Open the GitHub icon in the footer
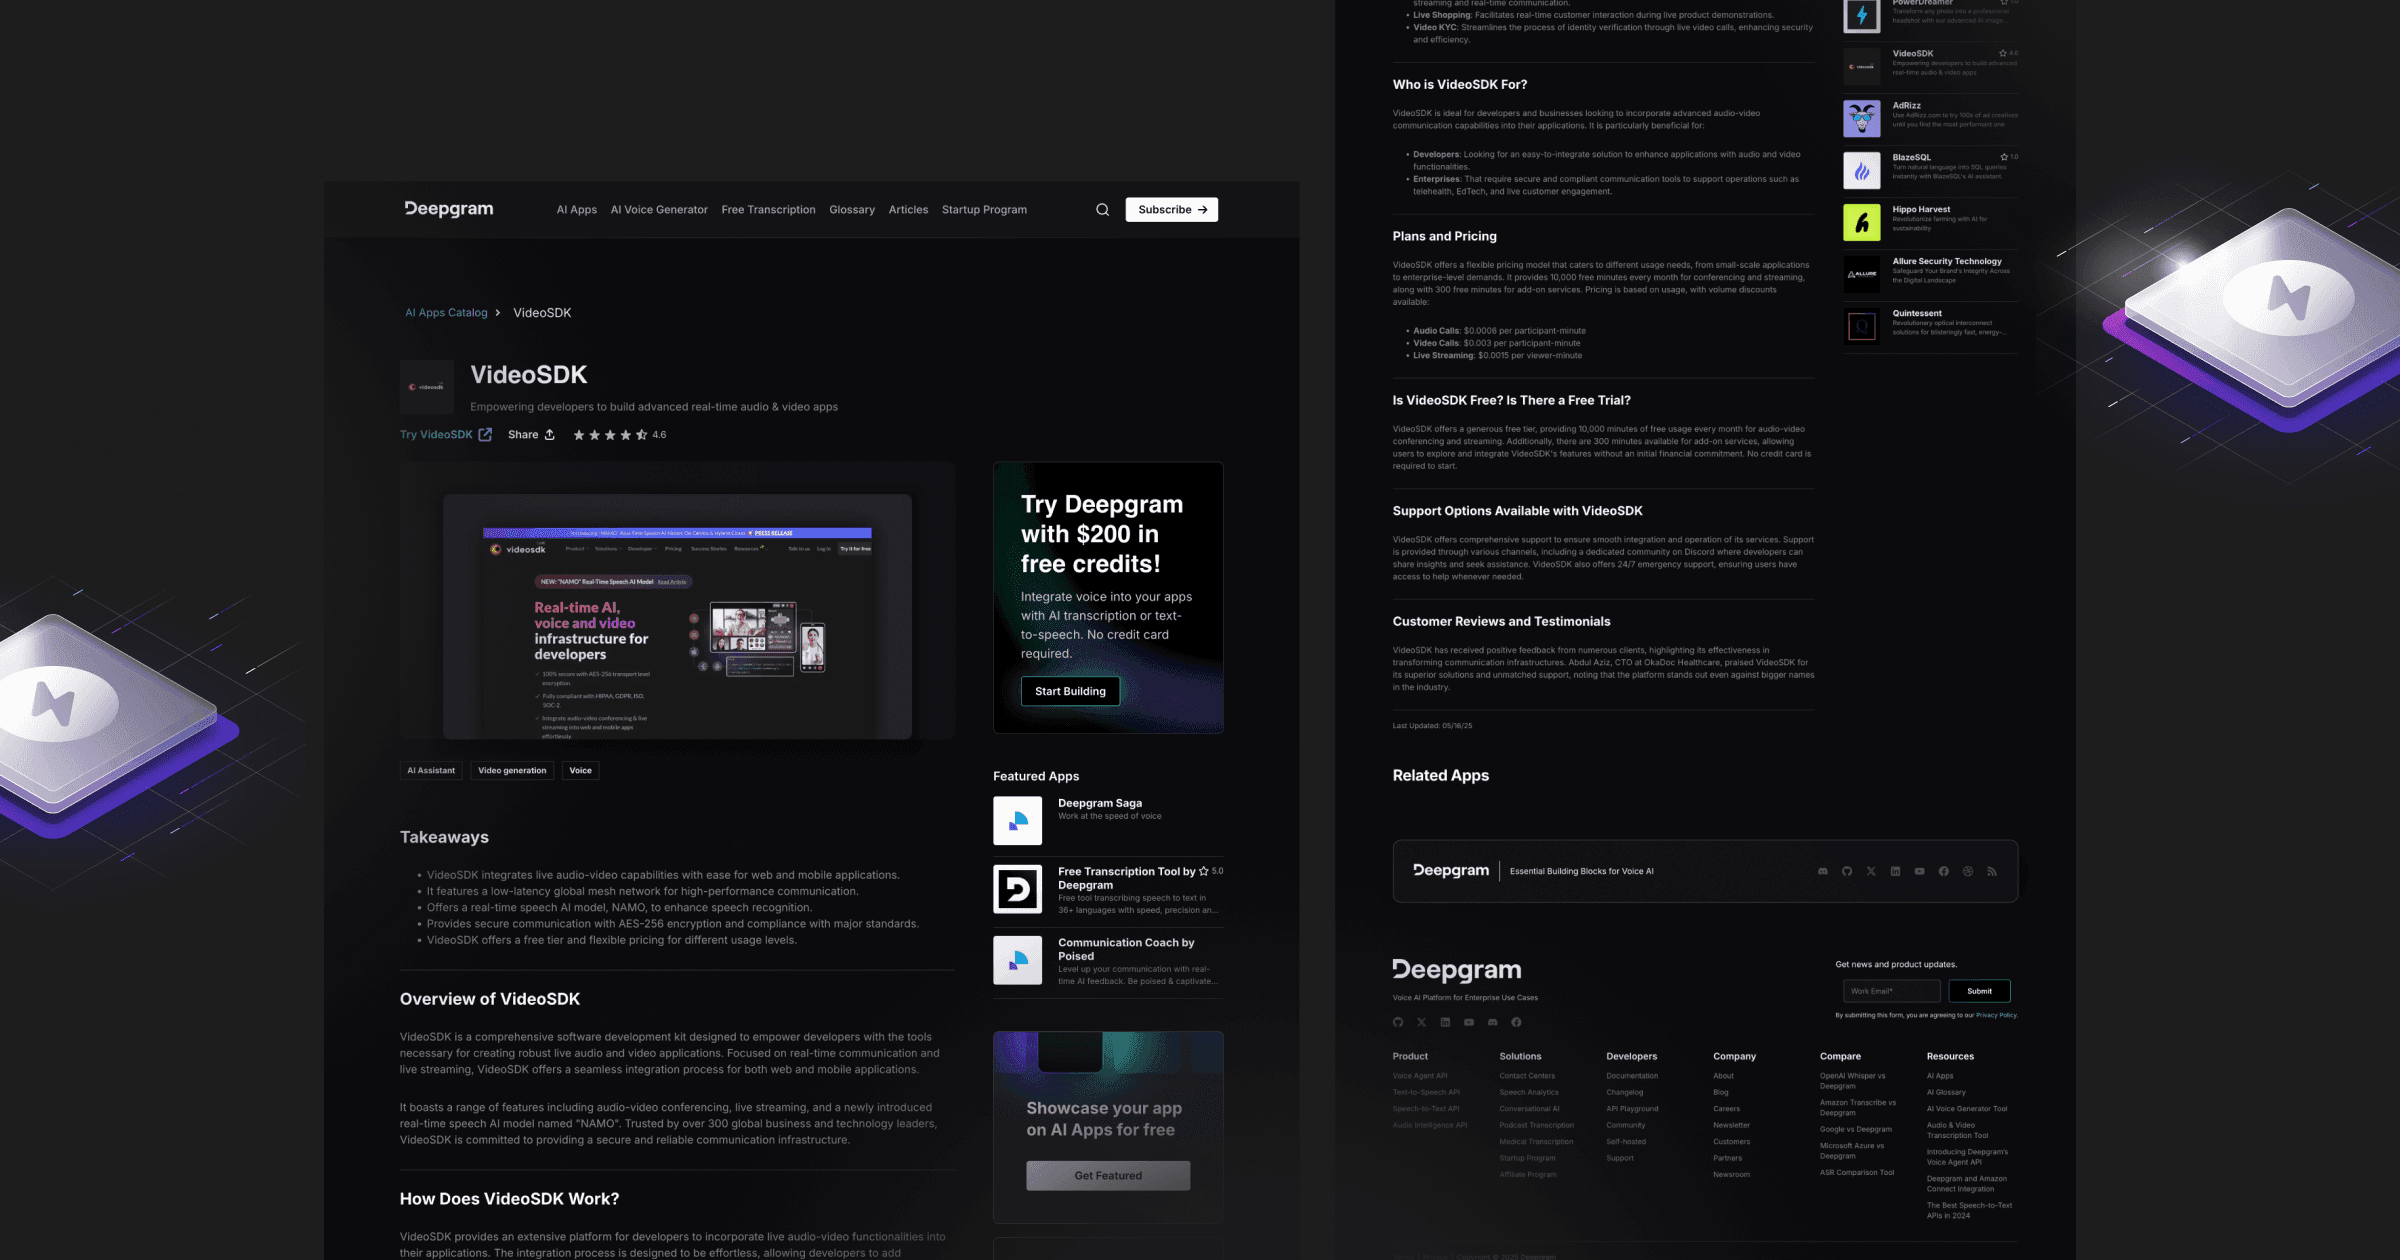 coord(1398,1022)
